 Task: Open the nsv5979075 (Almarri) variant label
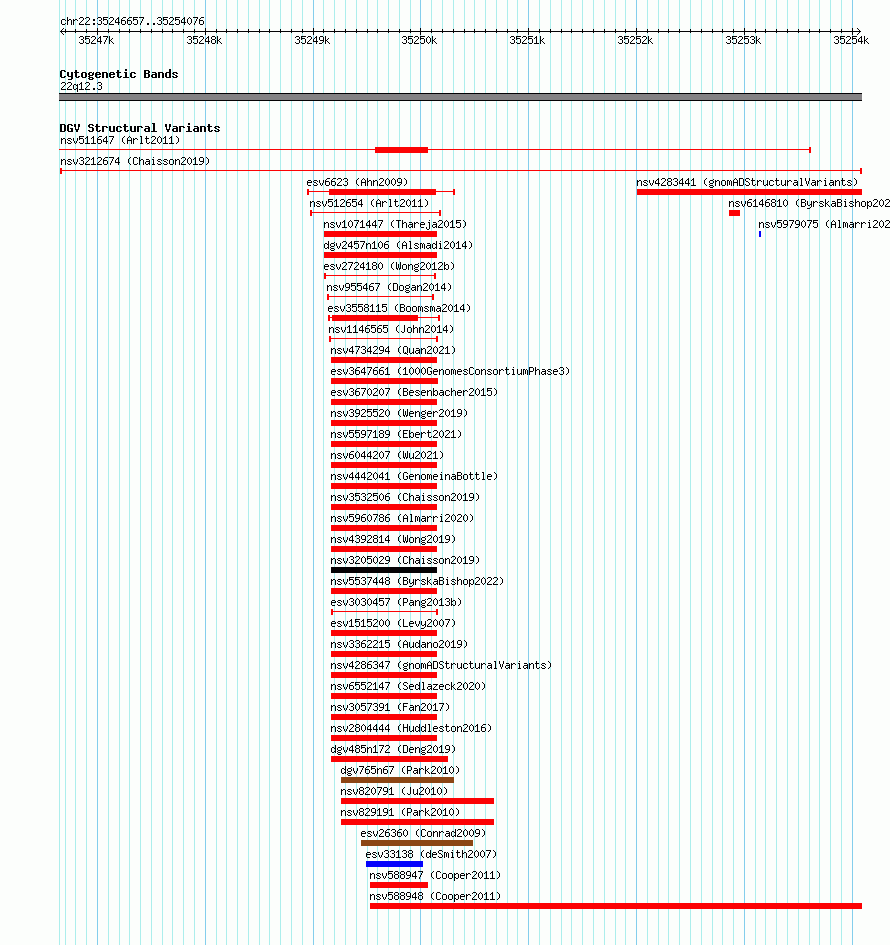pos(824,224)
